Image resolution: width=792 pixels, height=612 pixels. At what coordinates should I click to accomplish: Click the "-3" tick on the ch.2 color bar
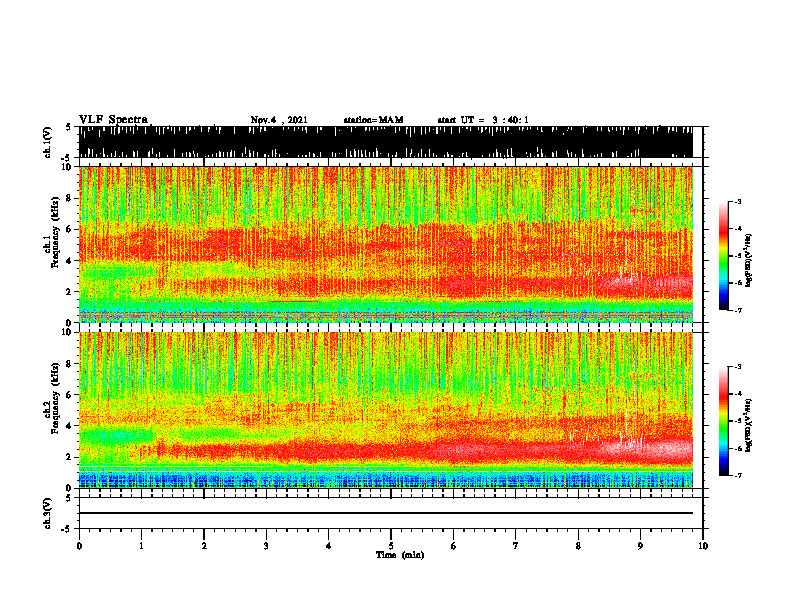[x=737, y=367]
